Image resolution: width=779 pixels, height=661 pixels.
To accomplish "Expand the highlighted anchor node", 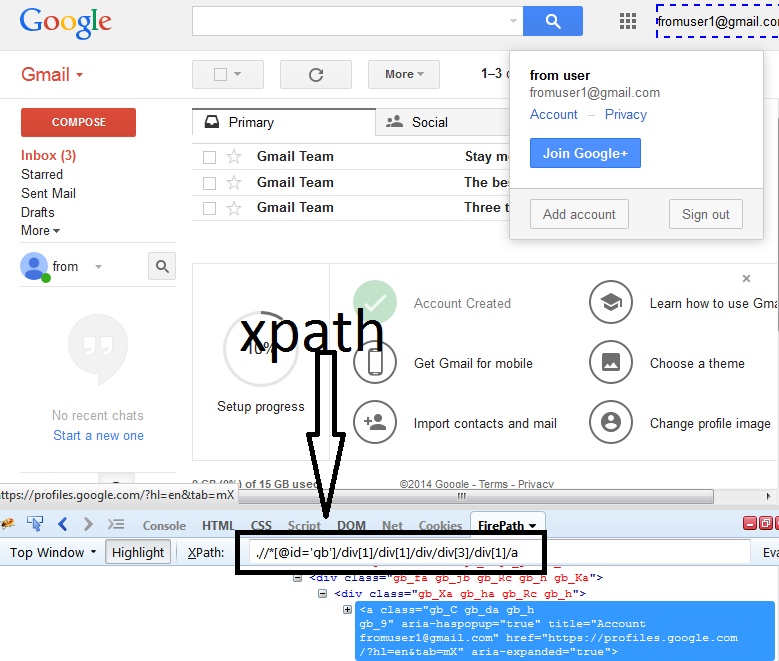I will point(347,609).
